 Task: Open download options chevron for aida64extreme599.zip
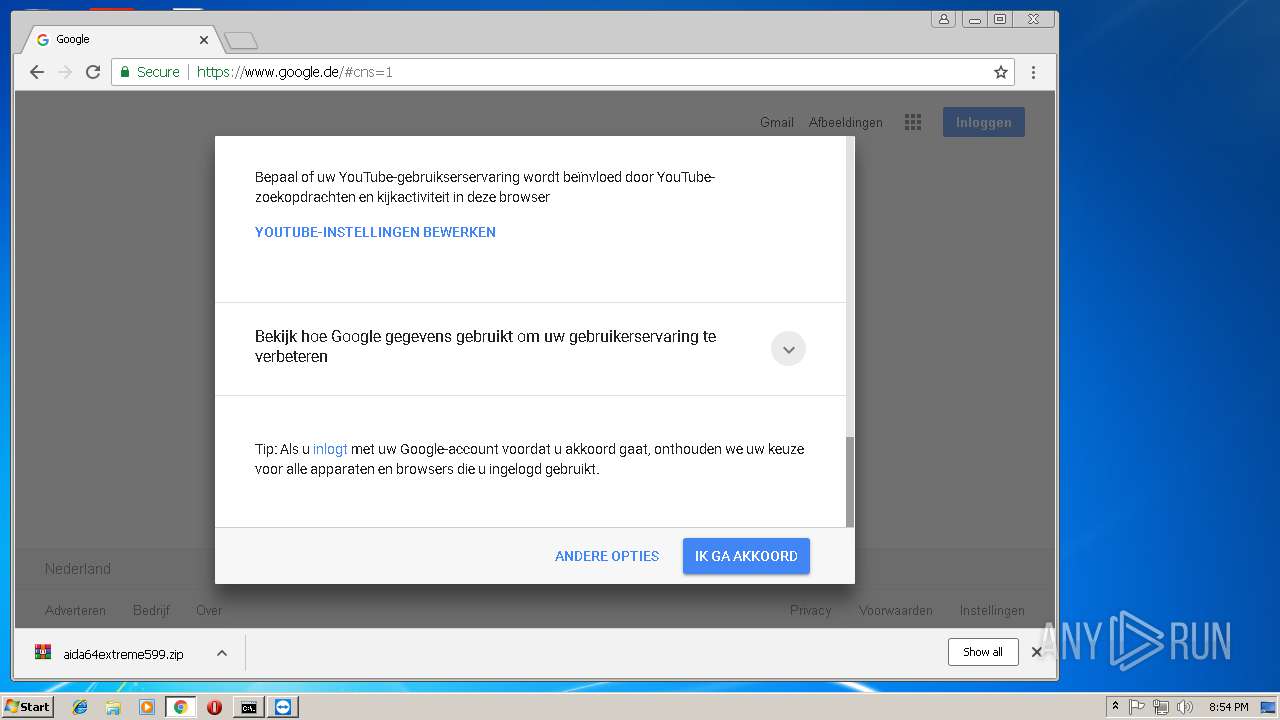pos(222,653)
